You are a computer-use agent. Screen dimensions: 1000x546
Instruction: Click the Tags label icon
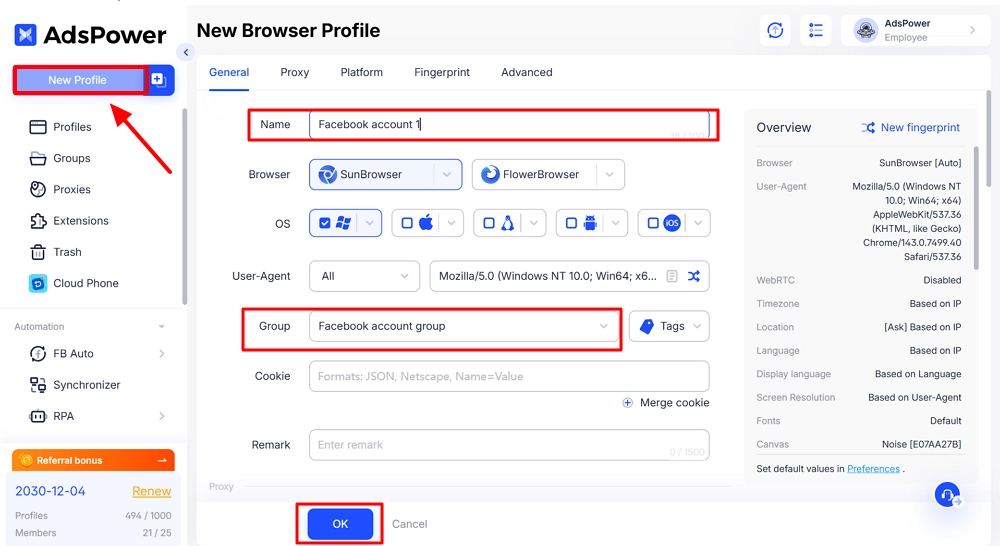coord(647,326)
